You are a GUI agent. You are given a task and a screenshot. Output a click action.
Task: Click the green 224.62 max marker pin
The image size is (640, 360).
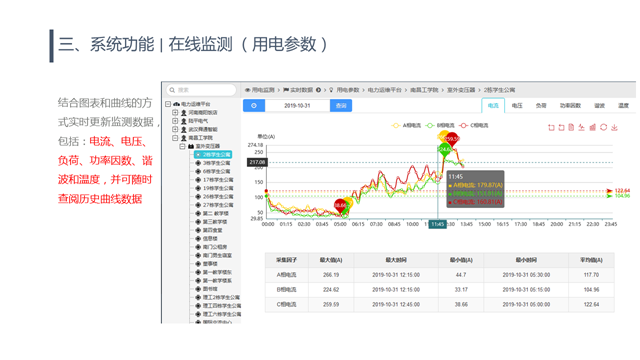click(444, 150)
